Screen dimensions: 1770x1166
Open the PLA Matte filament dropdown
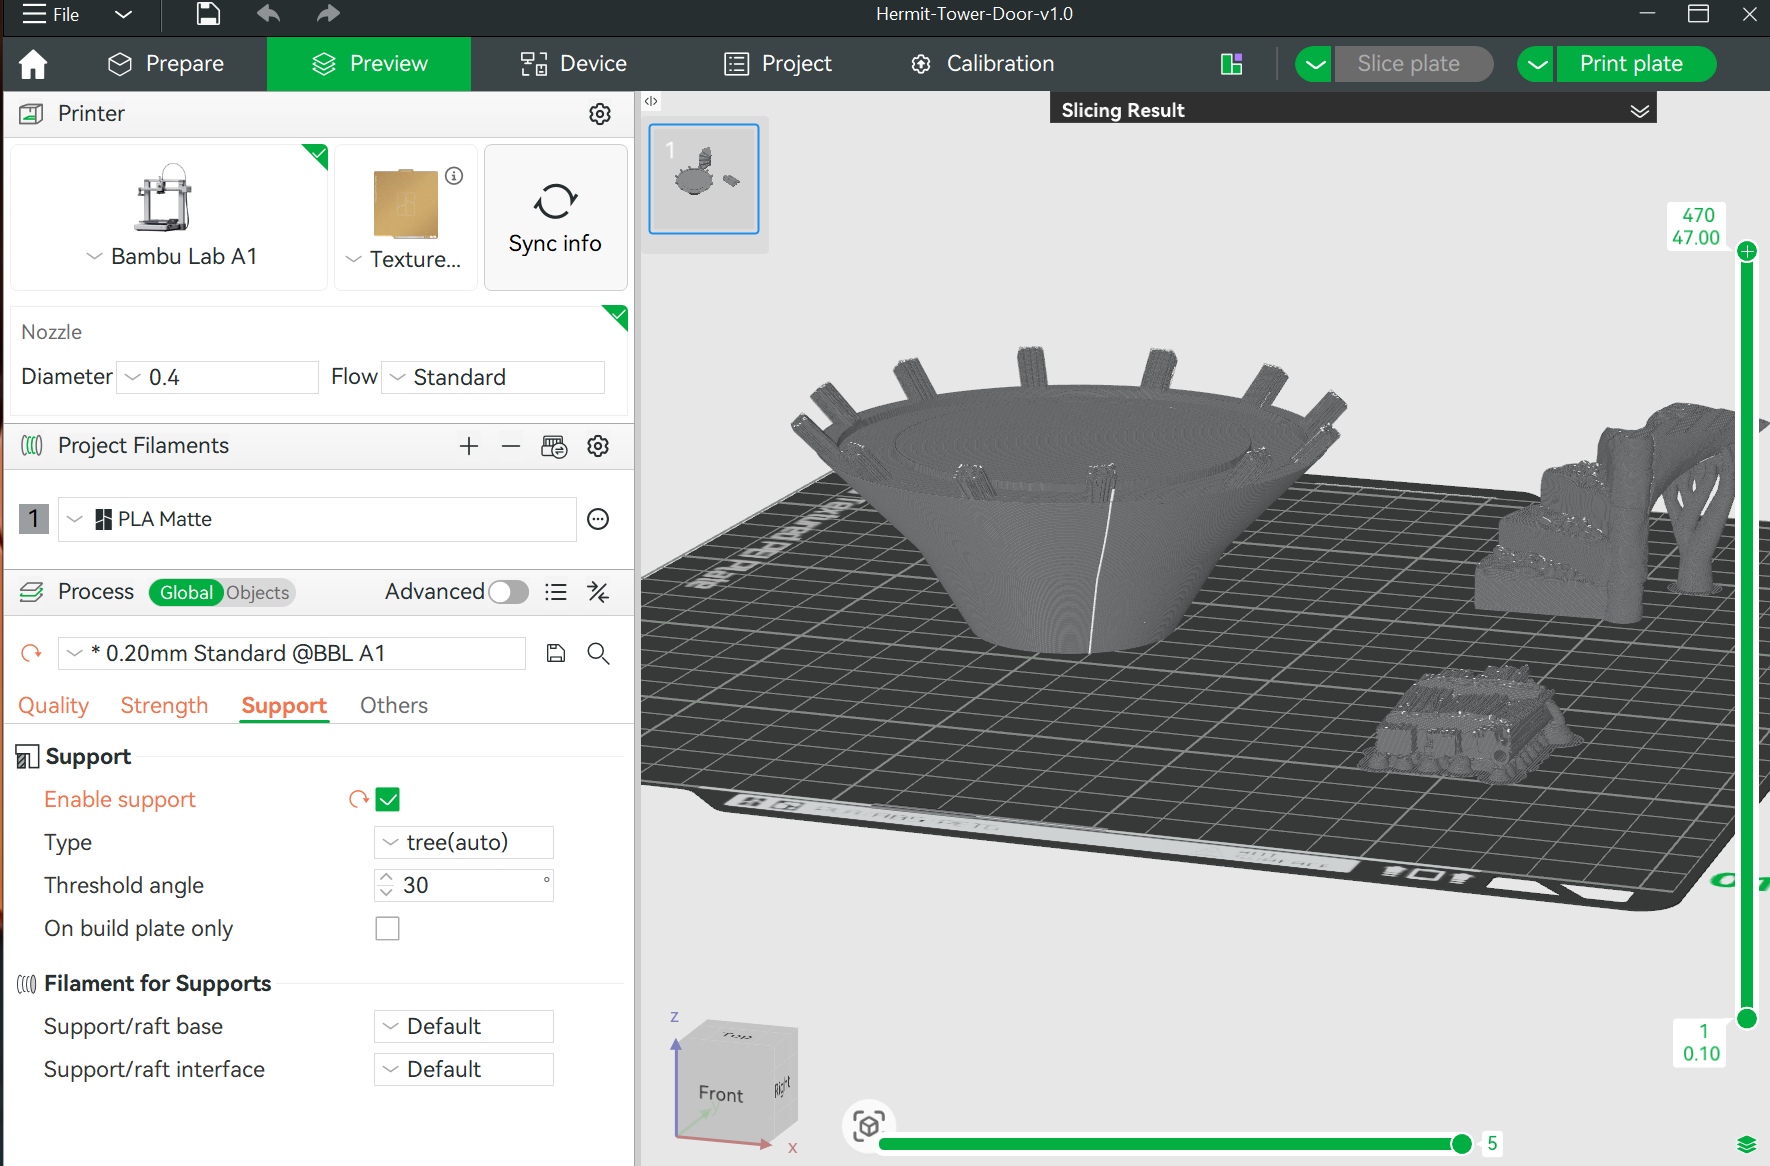317,519
